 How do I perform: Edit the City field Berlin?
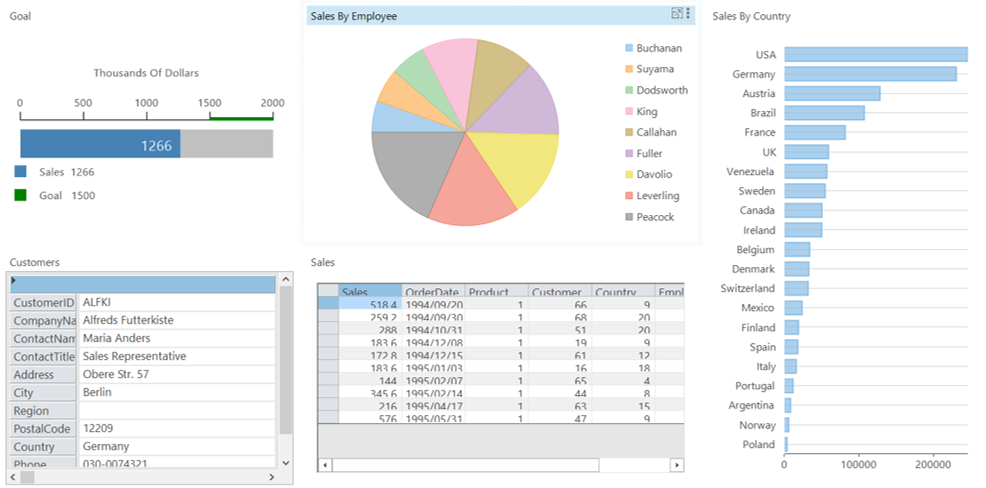177,392
